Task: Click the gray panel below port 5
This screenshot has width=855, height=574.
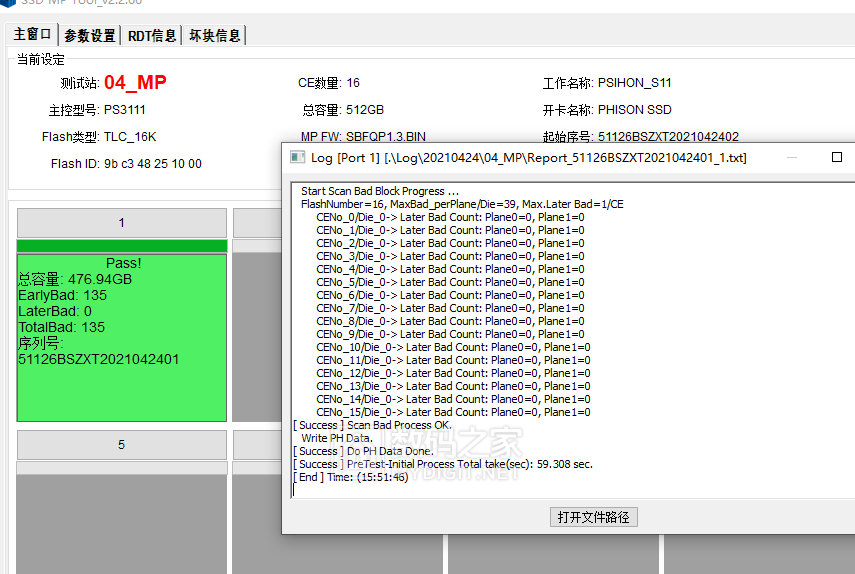Action: point(122,520)
